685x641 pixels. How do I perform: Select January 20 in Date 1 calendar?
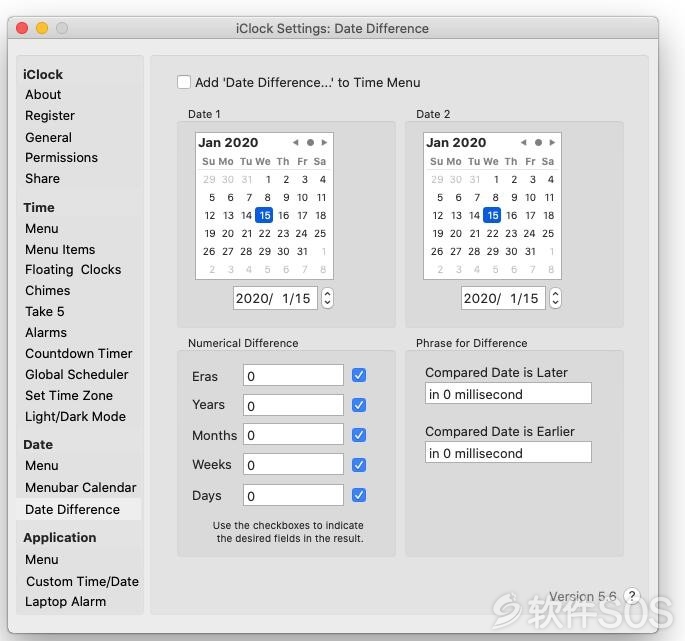click(x=228, y=233)
